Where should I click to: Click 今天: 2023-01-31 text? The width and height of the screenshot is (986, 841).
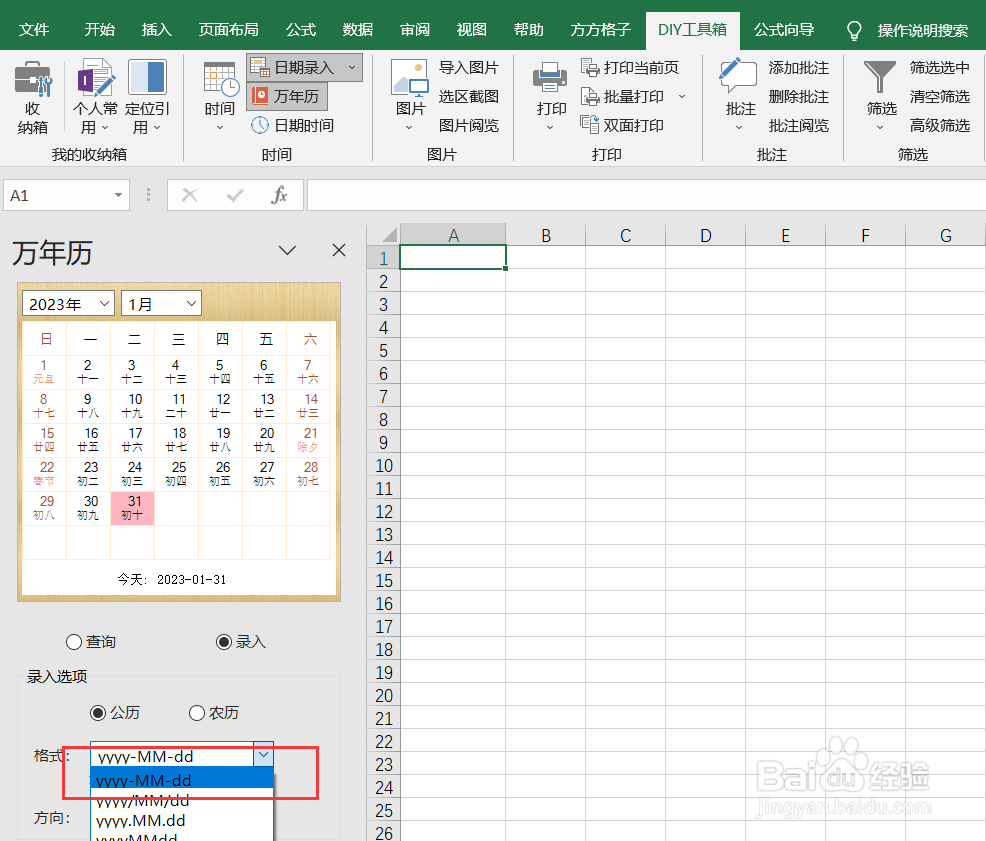172,579
